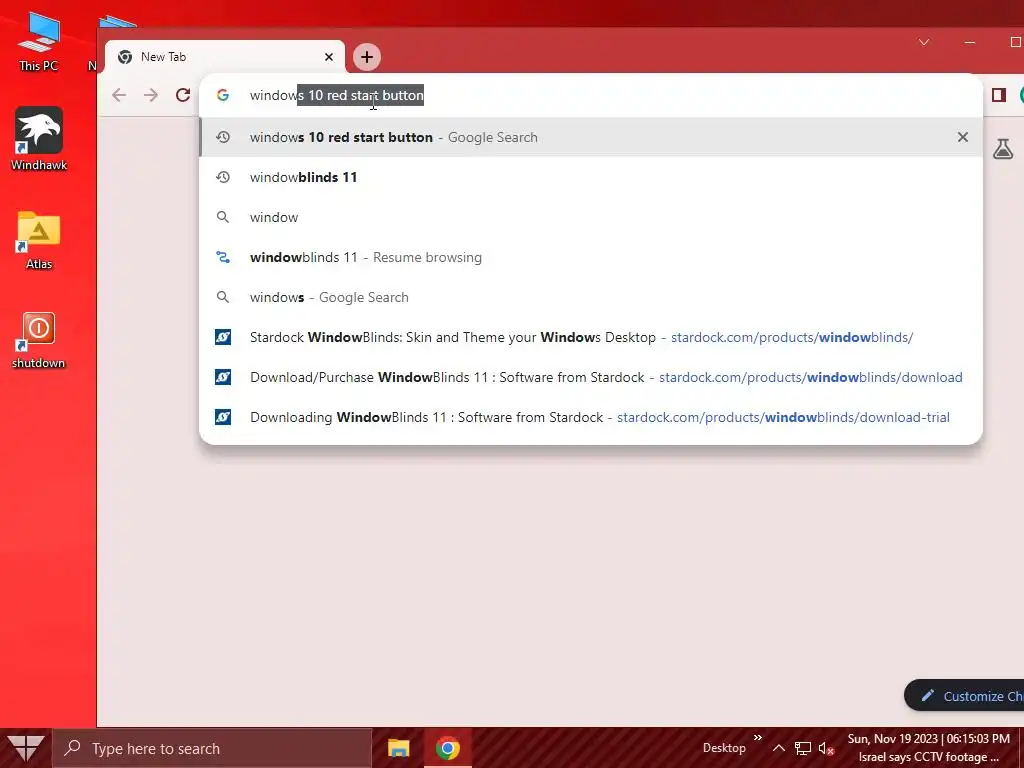Screen dimensions: 1024x768
Task: Open the taskbar date and time
Action: tap(929, 739)
